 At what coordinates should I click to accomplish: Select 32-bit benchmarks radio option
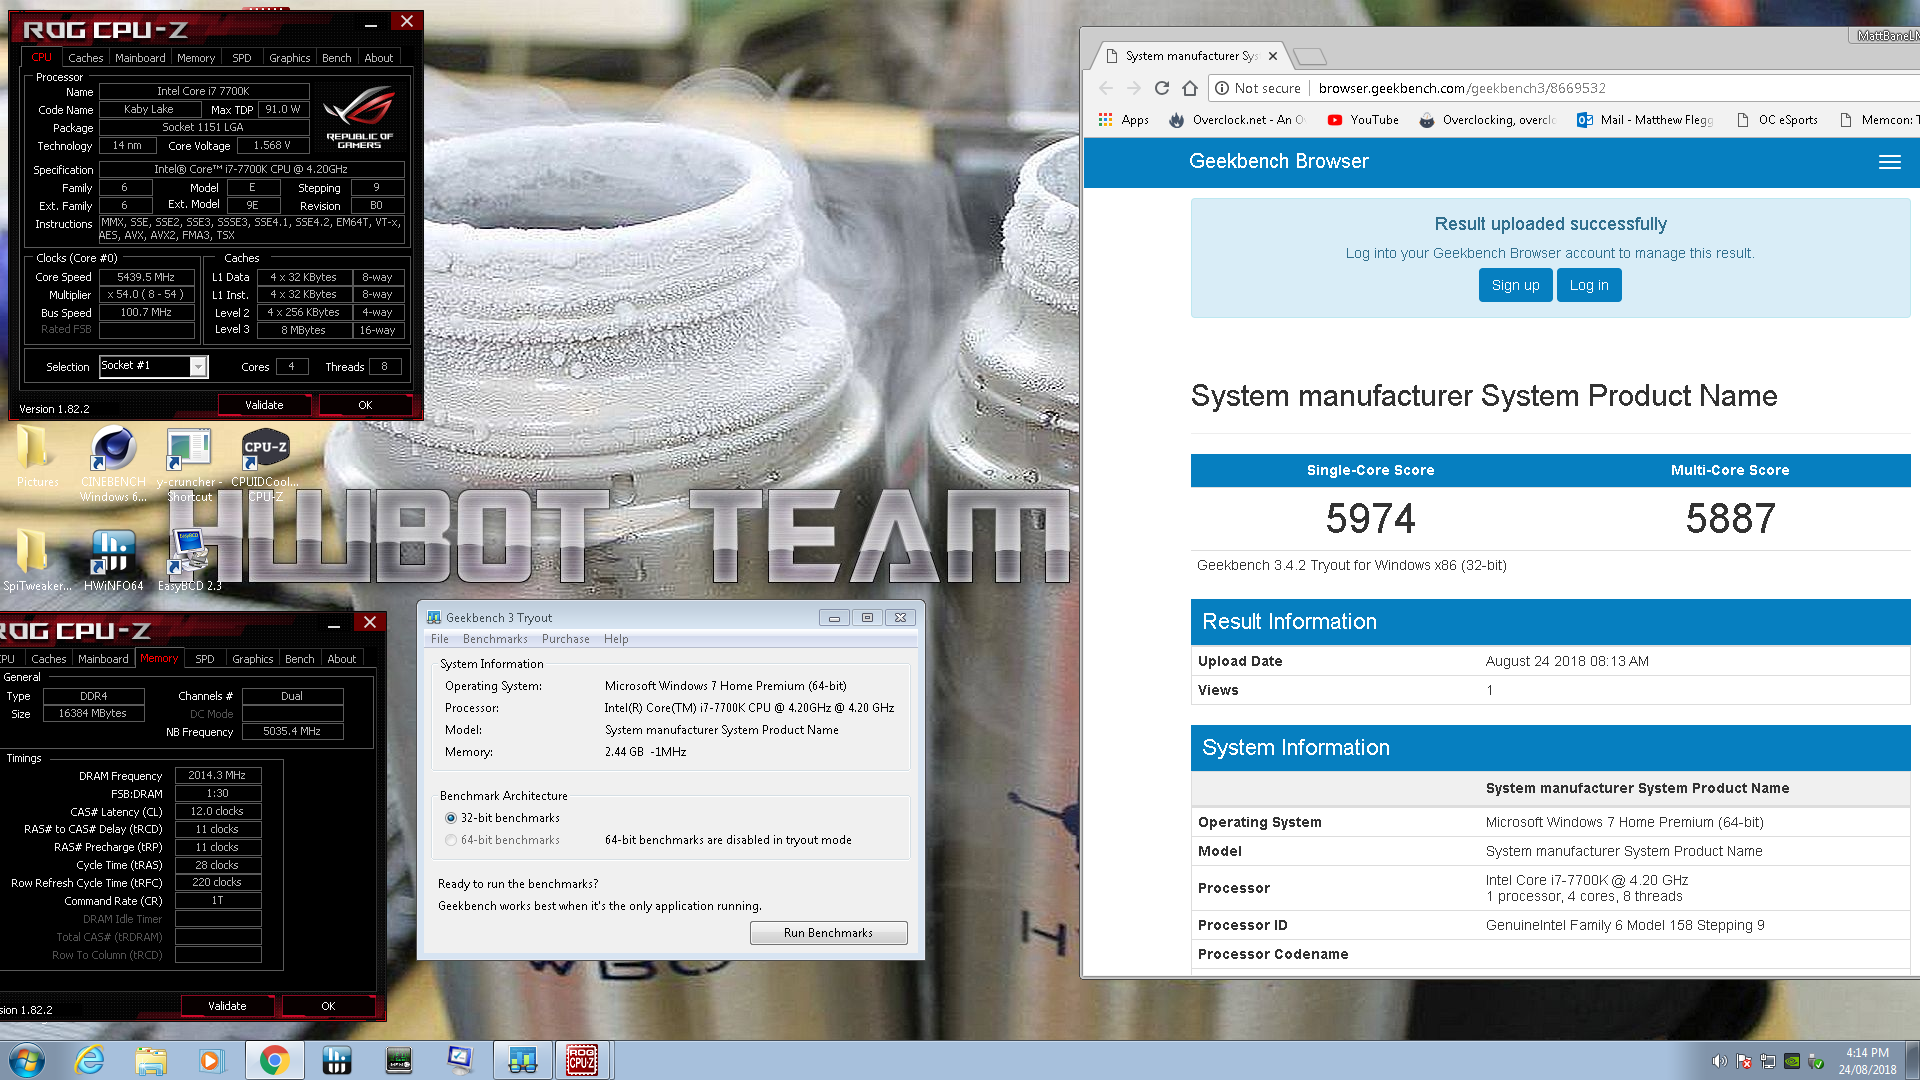pos(451,818)
